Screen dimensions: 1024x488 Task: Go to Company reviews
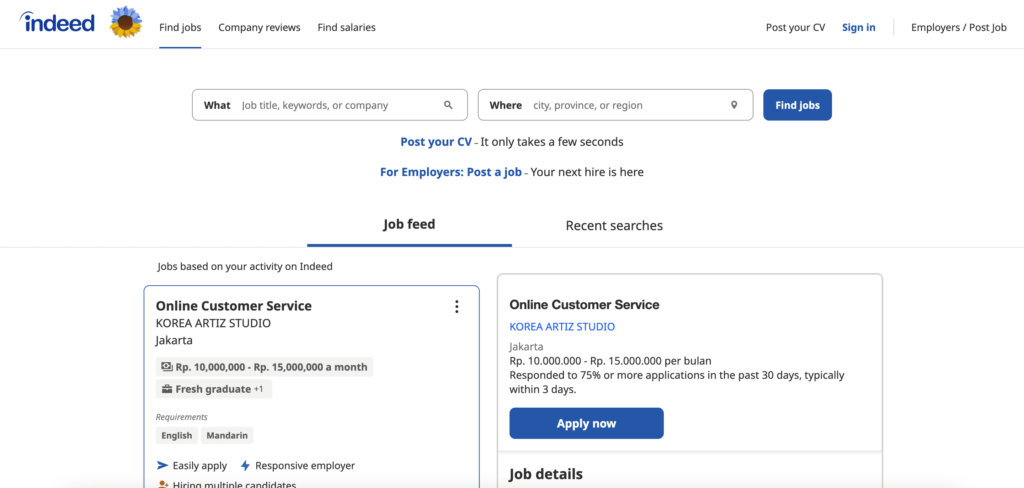[259, 27]
